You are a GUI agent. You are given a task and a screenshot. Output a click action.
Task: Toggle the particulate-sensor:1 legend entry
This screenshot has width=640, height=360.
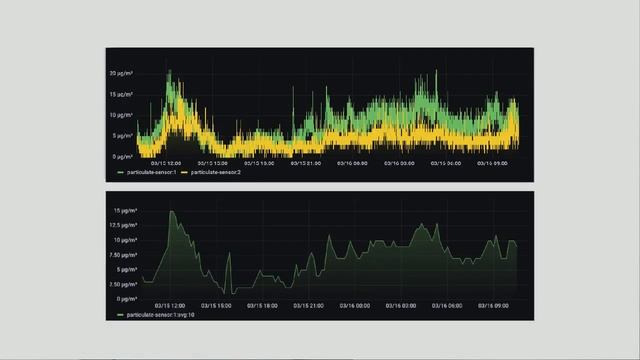coord(151,173)
